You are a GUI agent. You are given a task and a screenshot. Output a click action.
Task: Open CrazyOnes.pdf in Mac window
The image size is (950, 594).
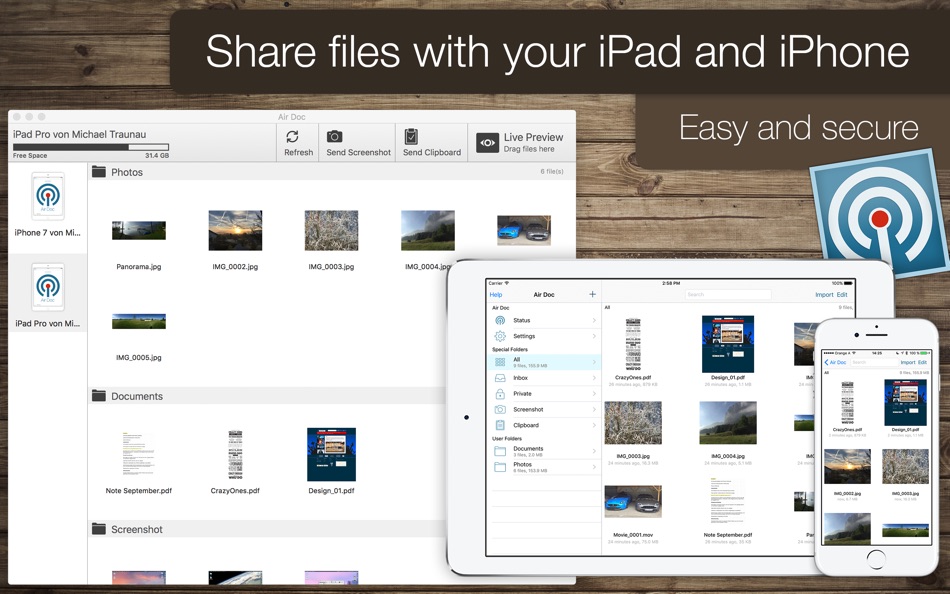click(235, 455)
